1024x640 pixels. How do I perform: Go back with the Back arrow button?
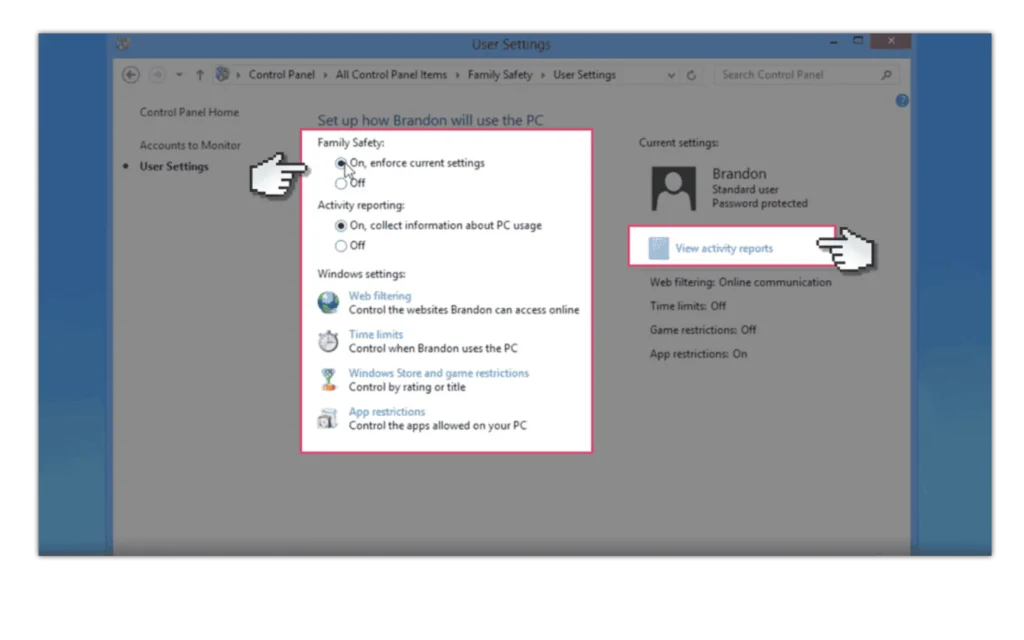coord(131,75)
